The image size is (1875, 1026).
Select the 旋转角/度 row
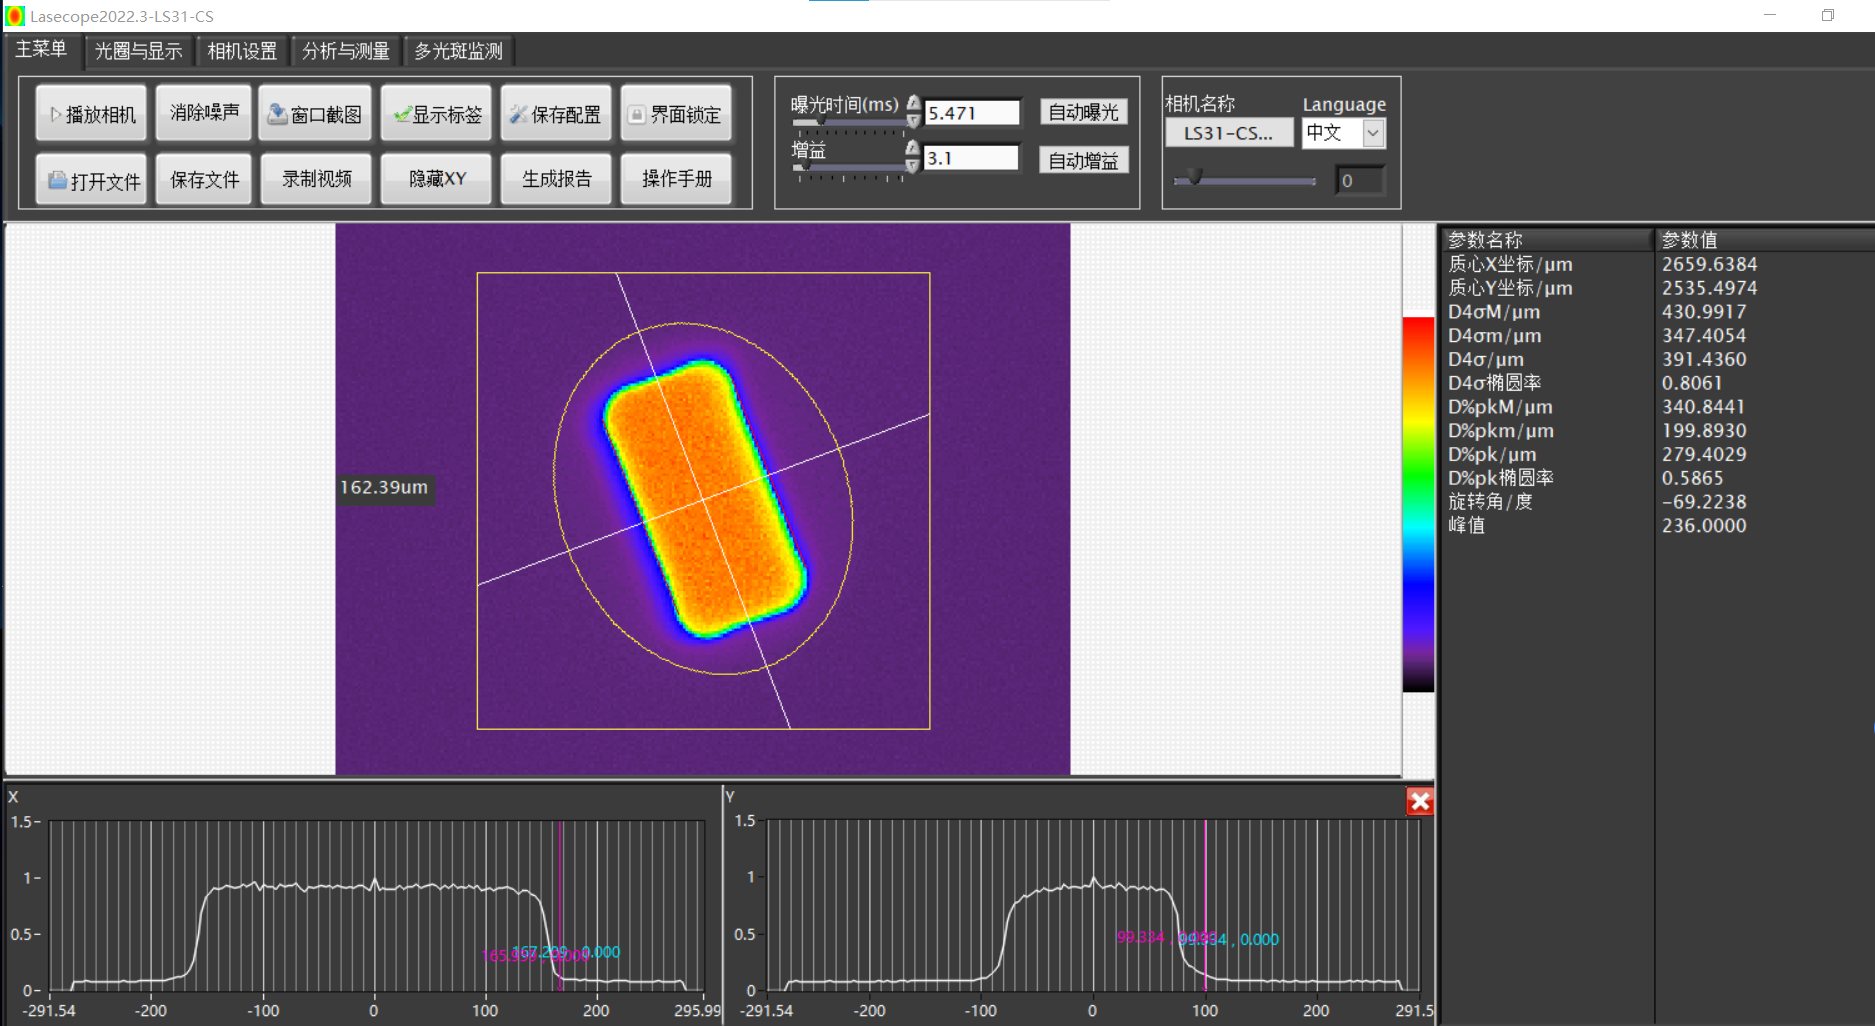click(x=1657, y=502)
